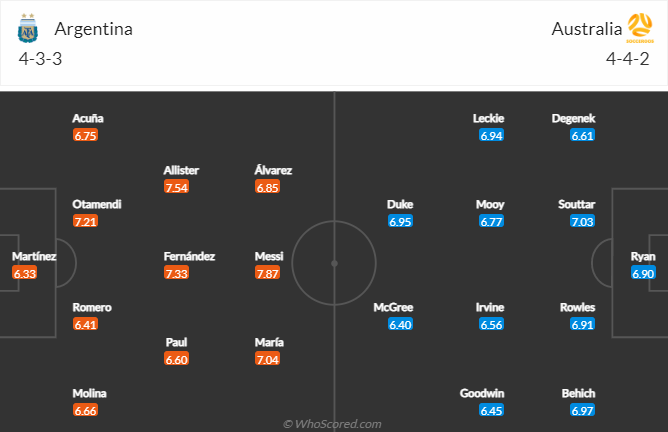Select player Goodwin in the lineup
The image size is (668, 432).
coord(482,393)
